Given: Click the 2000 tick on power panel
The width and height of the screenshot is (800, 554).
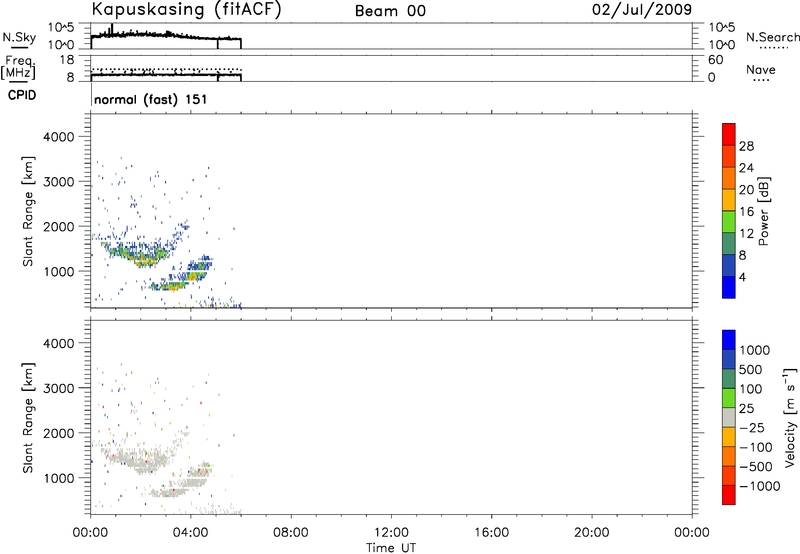Looking at the screenshot, I should click(59, 226).
